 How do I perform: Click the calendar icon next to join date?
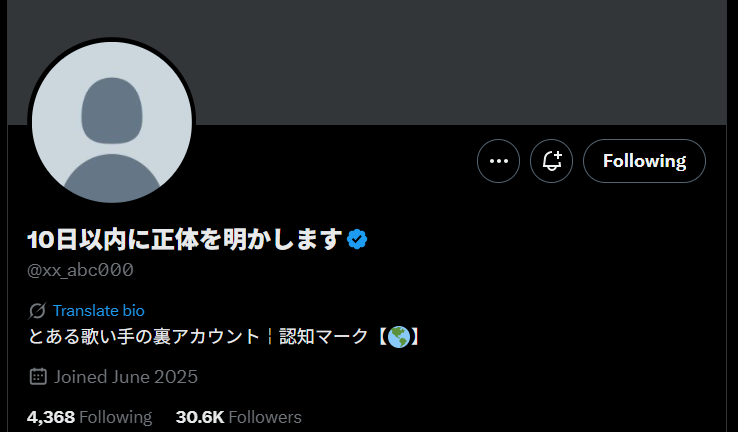tap(38, 376)
